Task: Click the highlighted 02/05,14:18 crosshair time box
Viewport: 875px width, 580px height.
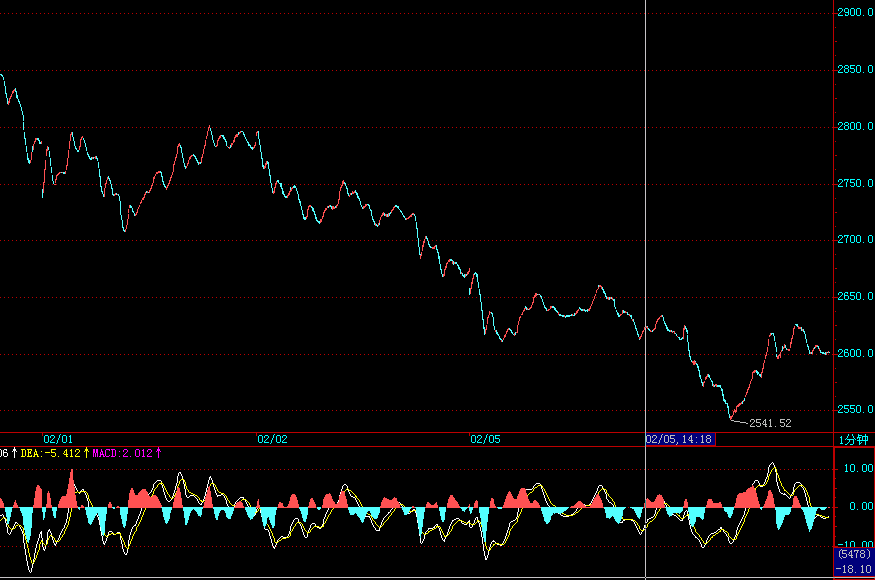Action: 679,439
